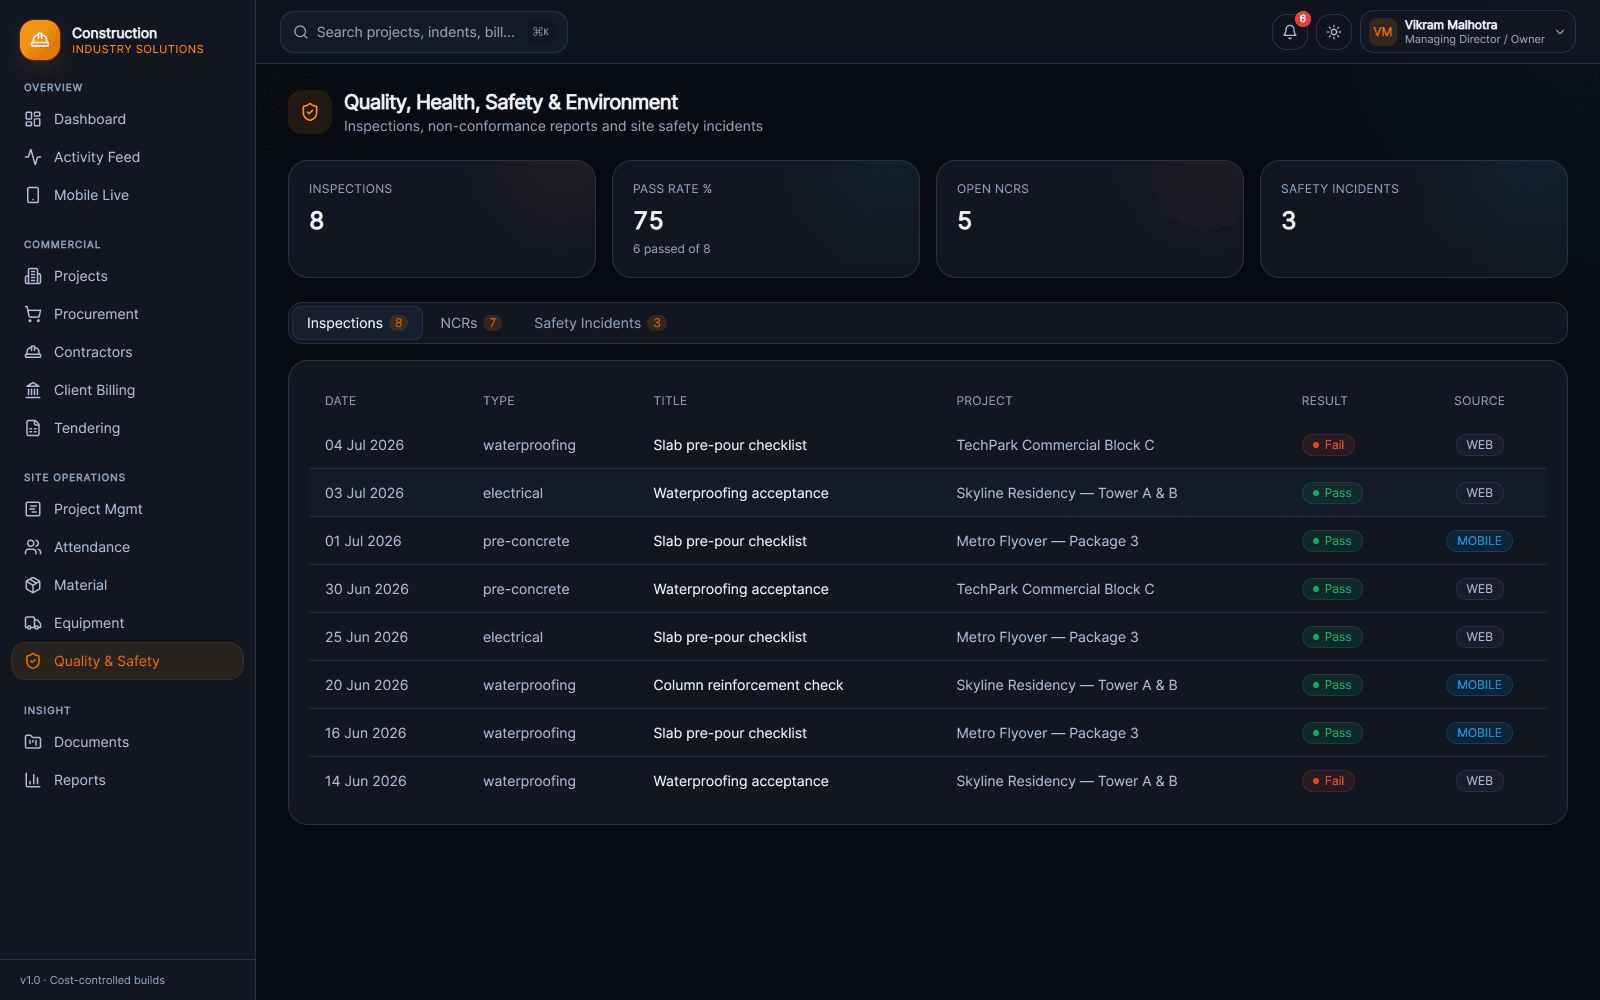Image resolution: width=1600 pixels, height=1000 pixels.
Task: Open the Material sidebar link
Action: coord(127,585)
